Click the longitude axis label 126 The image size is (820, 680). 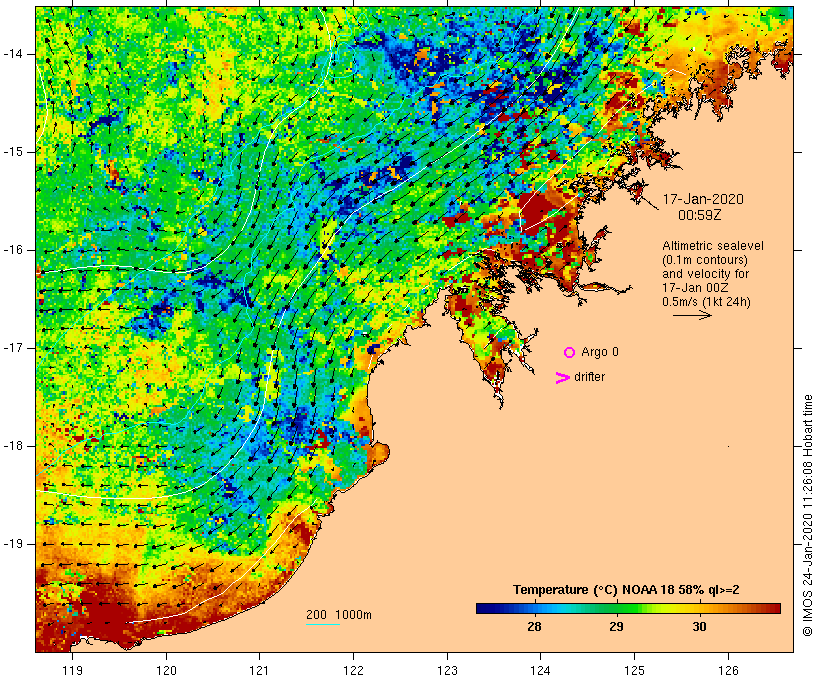tap(728, 670)
